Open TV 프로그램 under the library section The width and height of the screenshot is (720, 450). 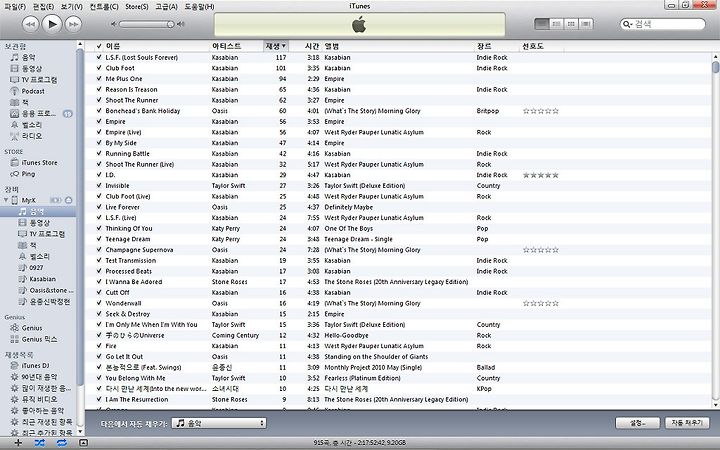tap(39, 79)
